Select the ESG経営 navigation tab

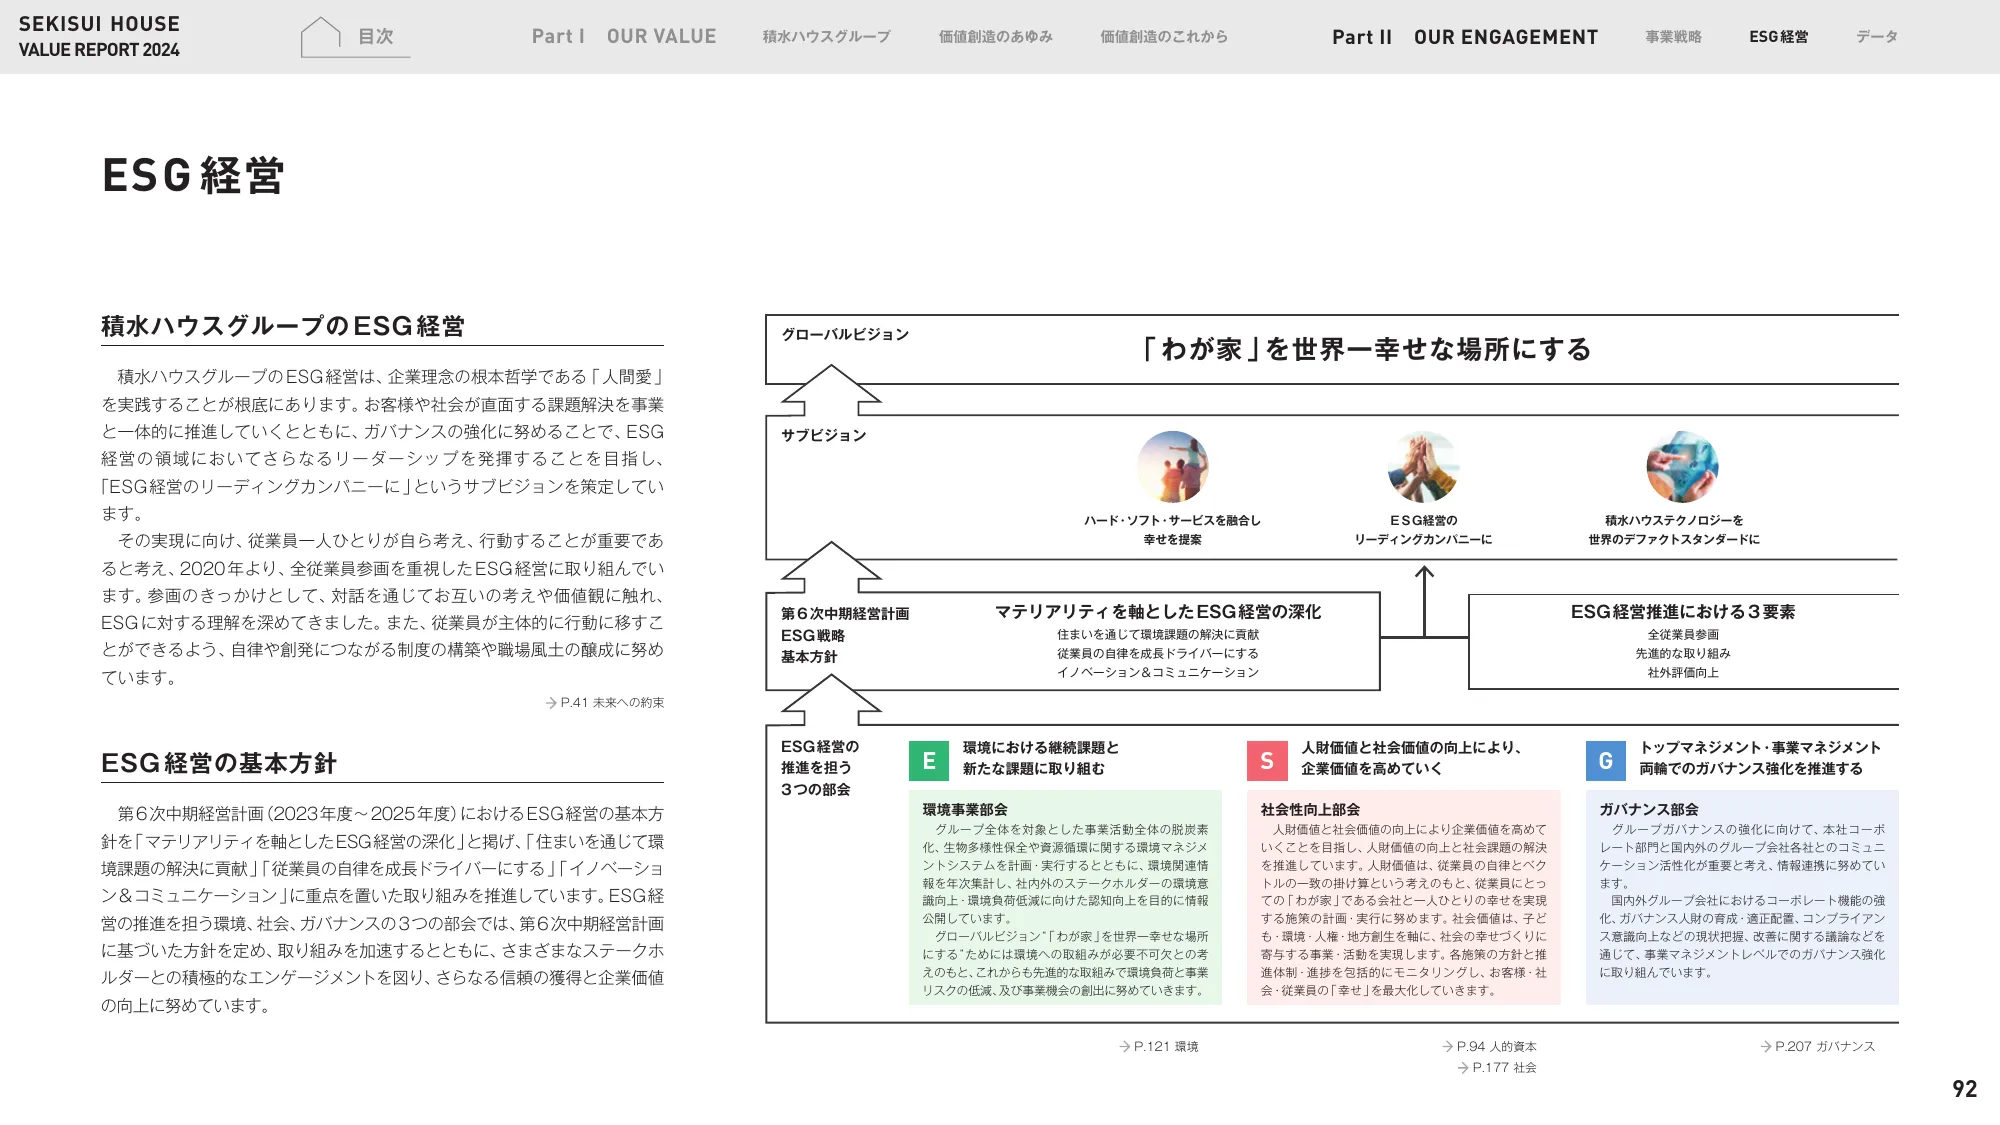(1778, 36)
